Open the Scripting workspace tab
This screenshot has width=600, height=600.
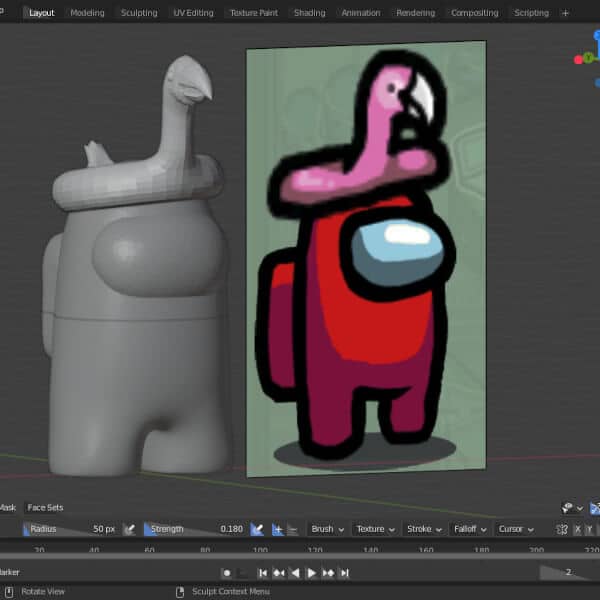pyautogui.click(x=531, y=13)
